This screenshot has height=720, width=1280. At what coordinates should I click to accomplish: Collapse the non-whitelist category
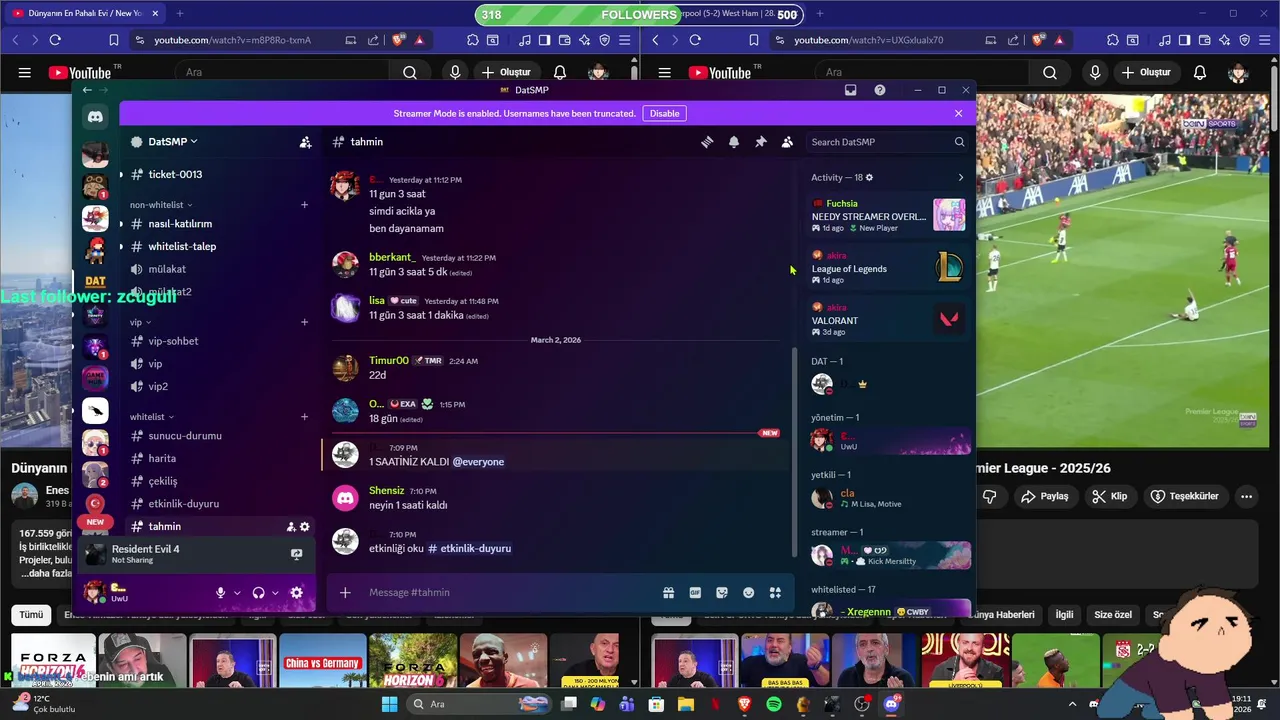[x=160, y=205]
